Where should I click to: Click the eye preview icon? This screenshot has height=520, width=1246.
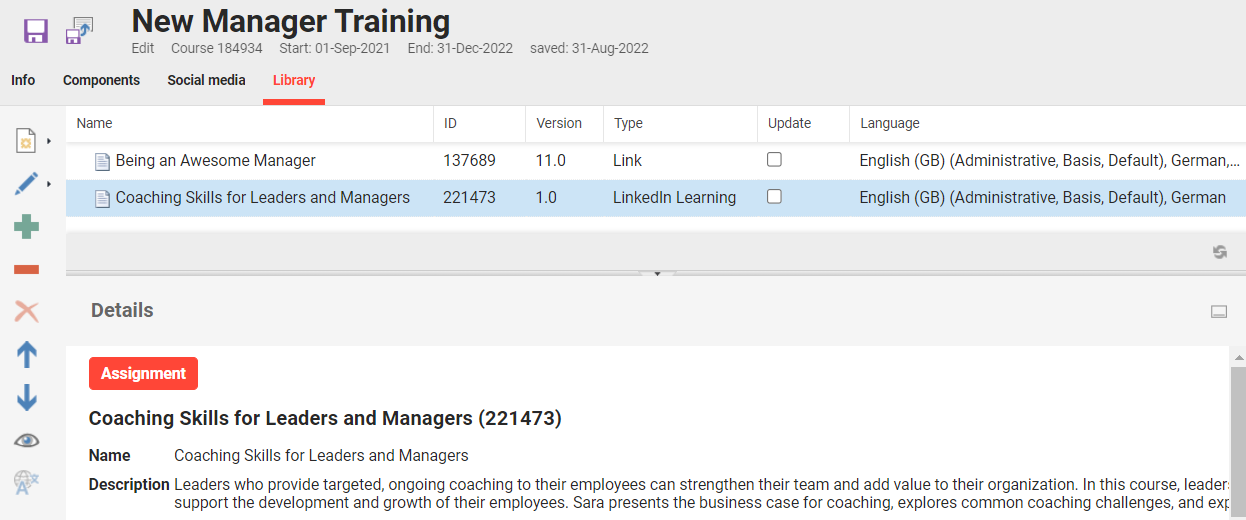pyautogui.click(x=27, y=441)
